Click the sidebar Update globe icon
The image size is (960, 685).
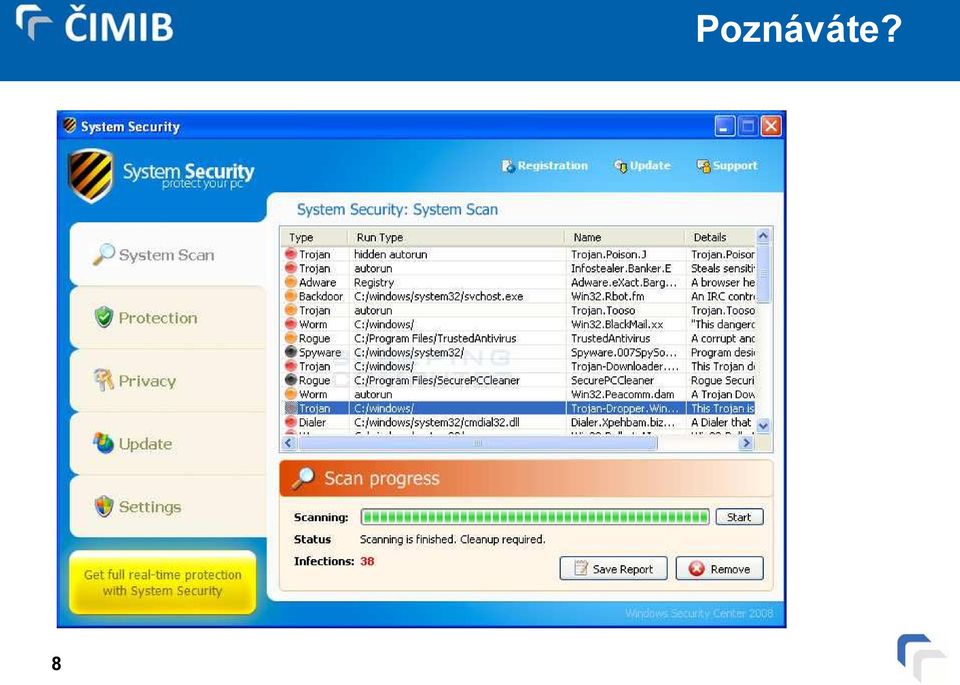(103, 443)
